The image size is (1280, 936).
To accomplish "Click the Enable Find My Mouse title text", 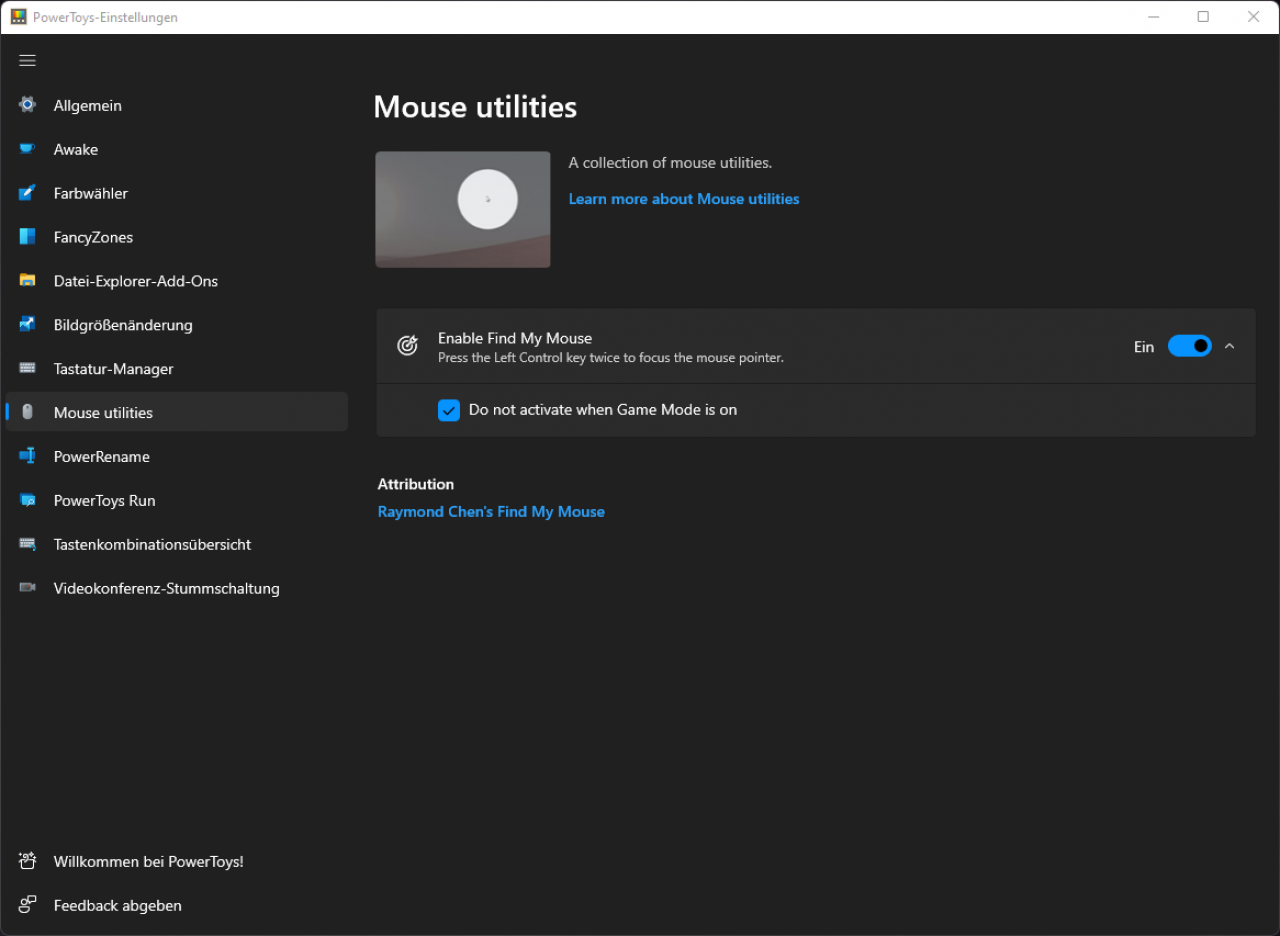I will pos(515,338).
